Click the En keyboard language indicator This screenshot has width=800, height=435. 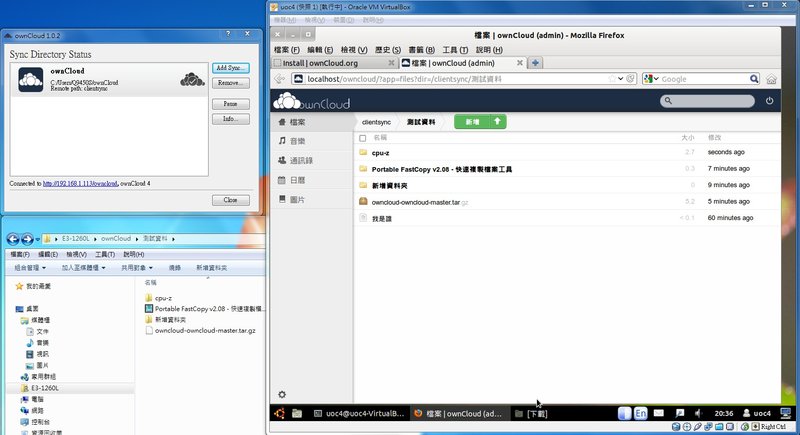pyautogui.click(x=641, y=413)
